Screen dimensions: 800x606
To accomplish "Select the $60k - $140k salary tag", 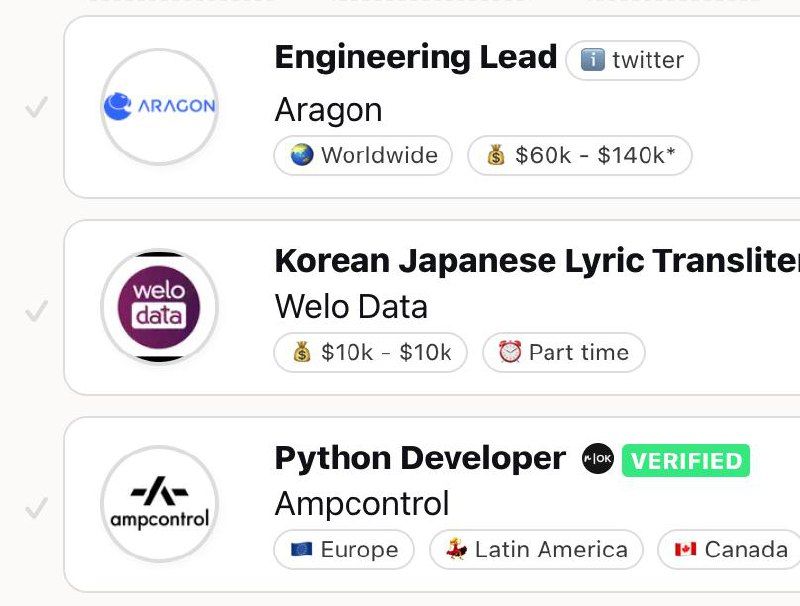I will 580,155.
